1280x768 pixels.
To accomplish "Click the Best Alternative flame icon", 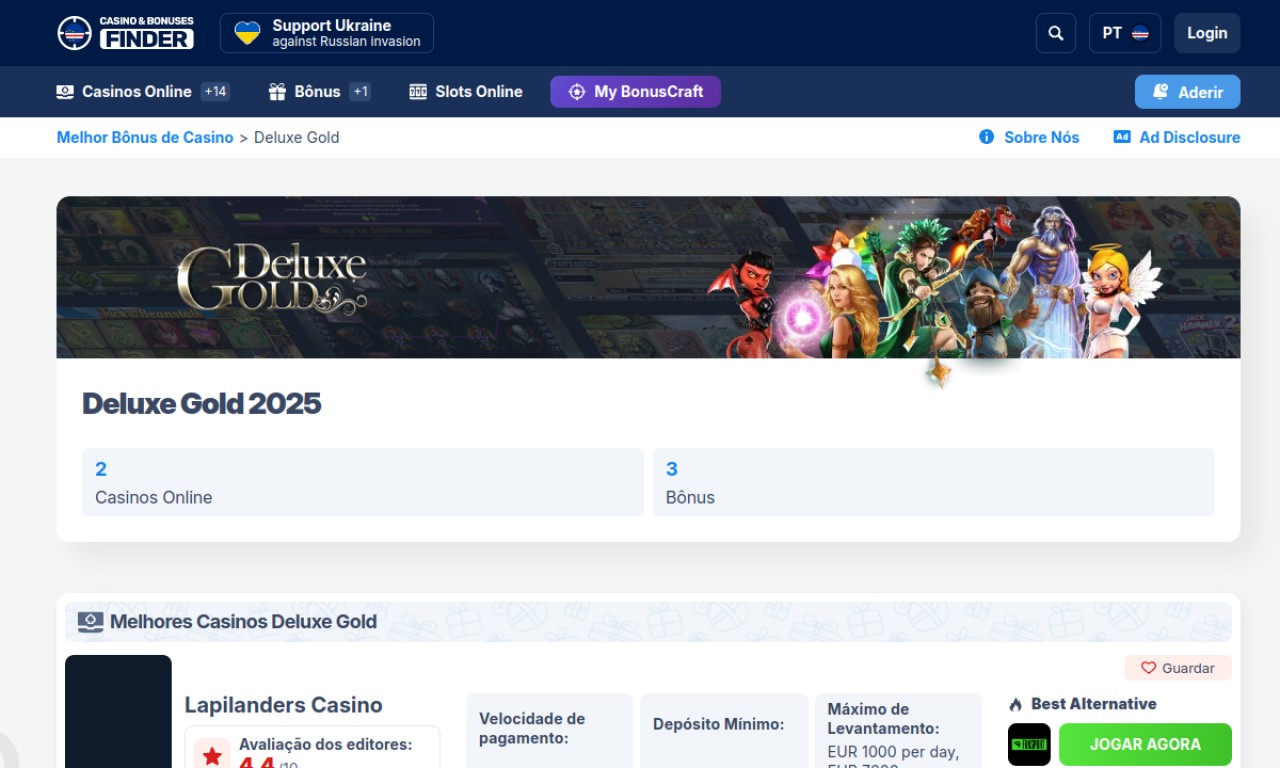I will pos(1016,705).
